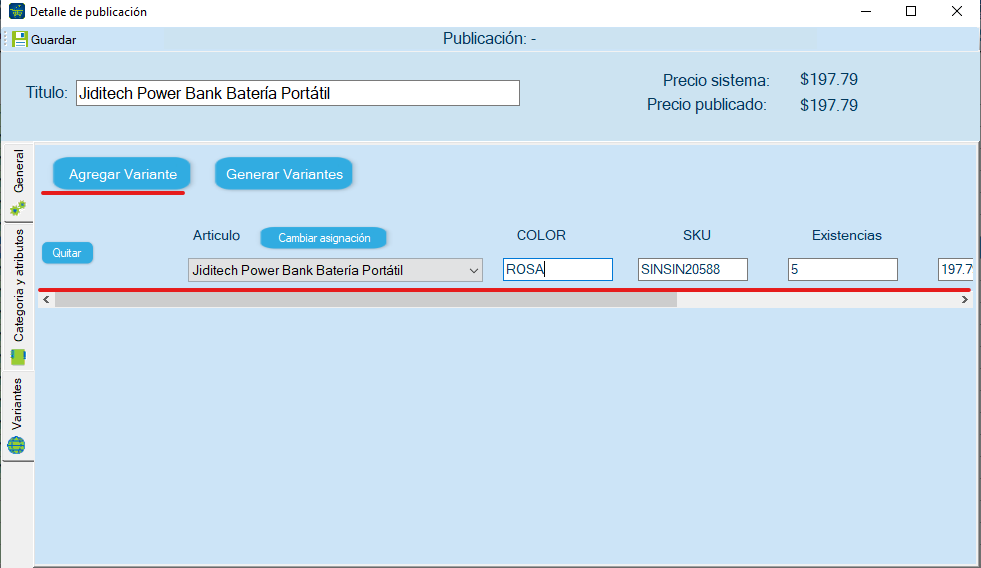Click the price field showing 197.7
The image size is (981, 568).
click(955, 270)
